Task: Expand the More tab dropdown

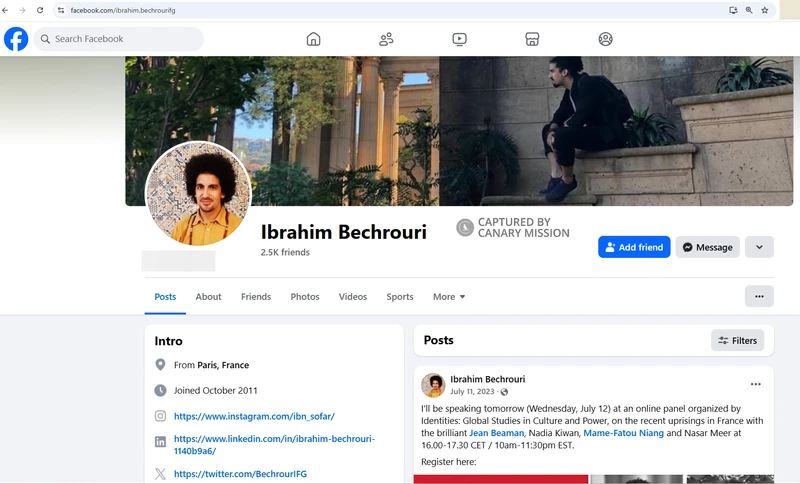Action: 449,297
